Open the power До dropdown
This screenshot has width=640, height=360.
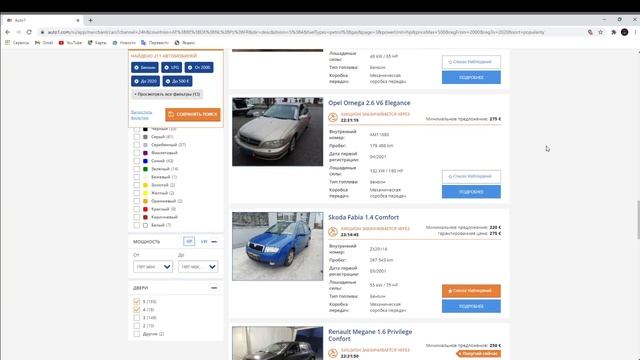coord(198,267)
